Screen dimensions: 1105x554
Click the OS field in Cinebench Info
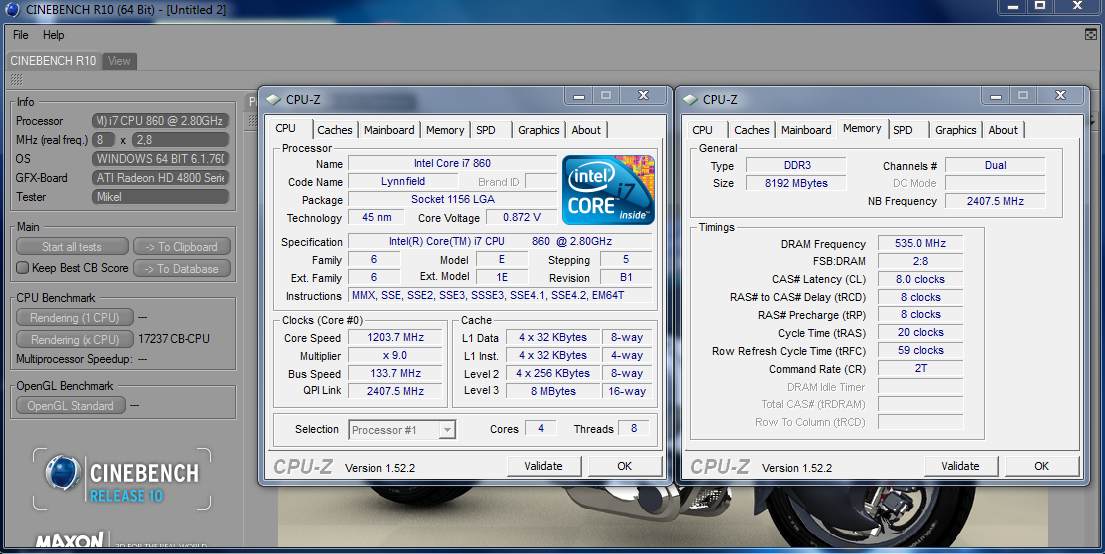coord(160,159)
